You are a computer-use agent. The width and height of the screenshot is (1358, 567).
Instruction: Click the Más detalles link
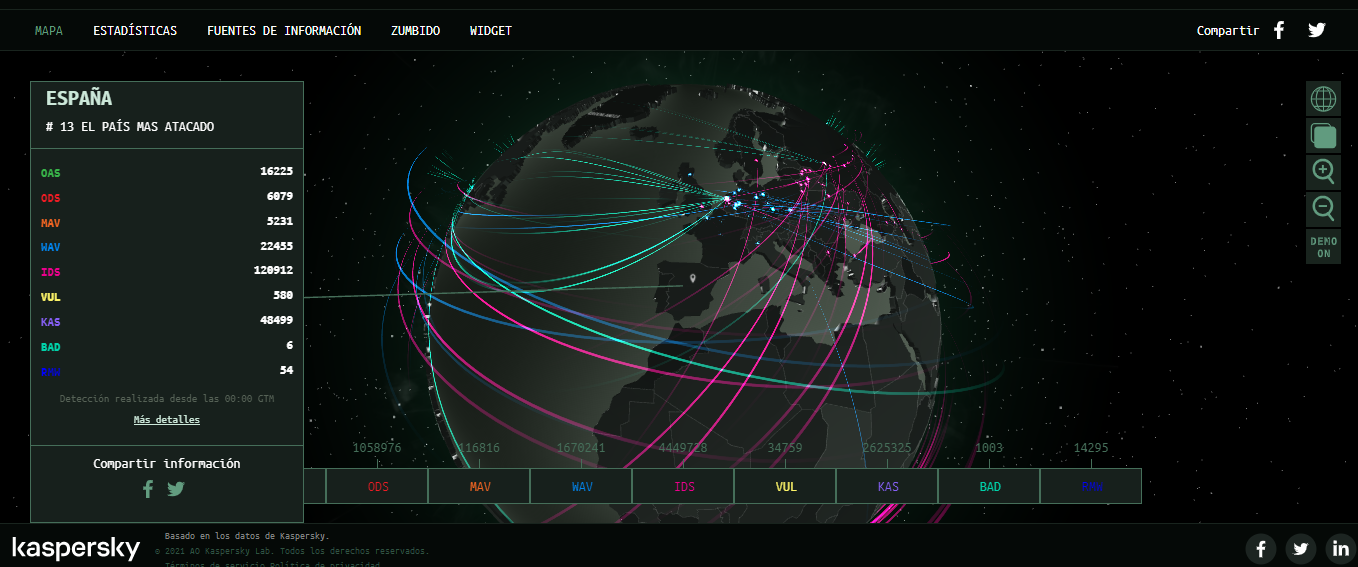tap(167, 420)
